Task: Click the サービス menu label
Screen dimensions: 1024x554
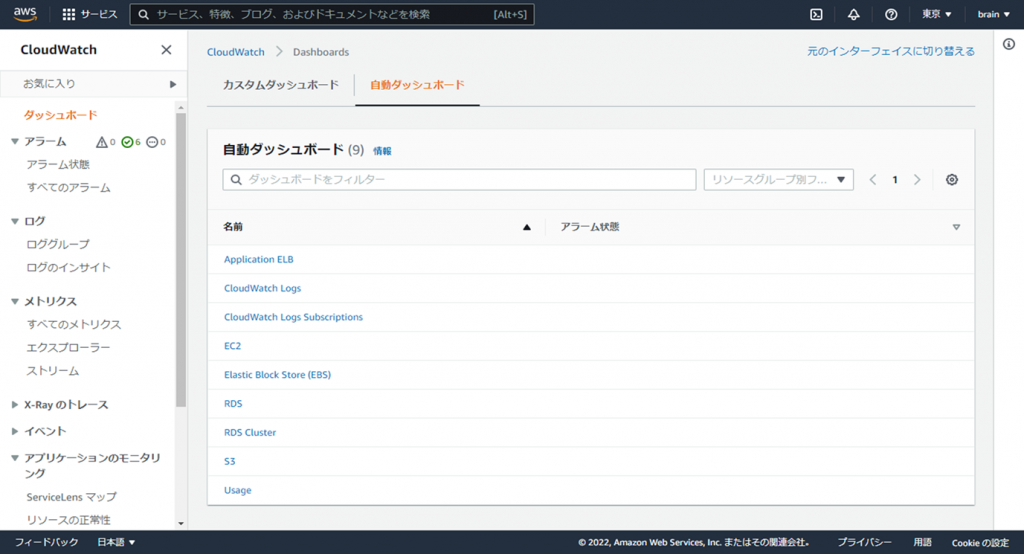Action: 99,14
